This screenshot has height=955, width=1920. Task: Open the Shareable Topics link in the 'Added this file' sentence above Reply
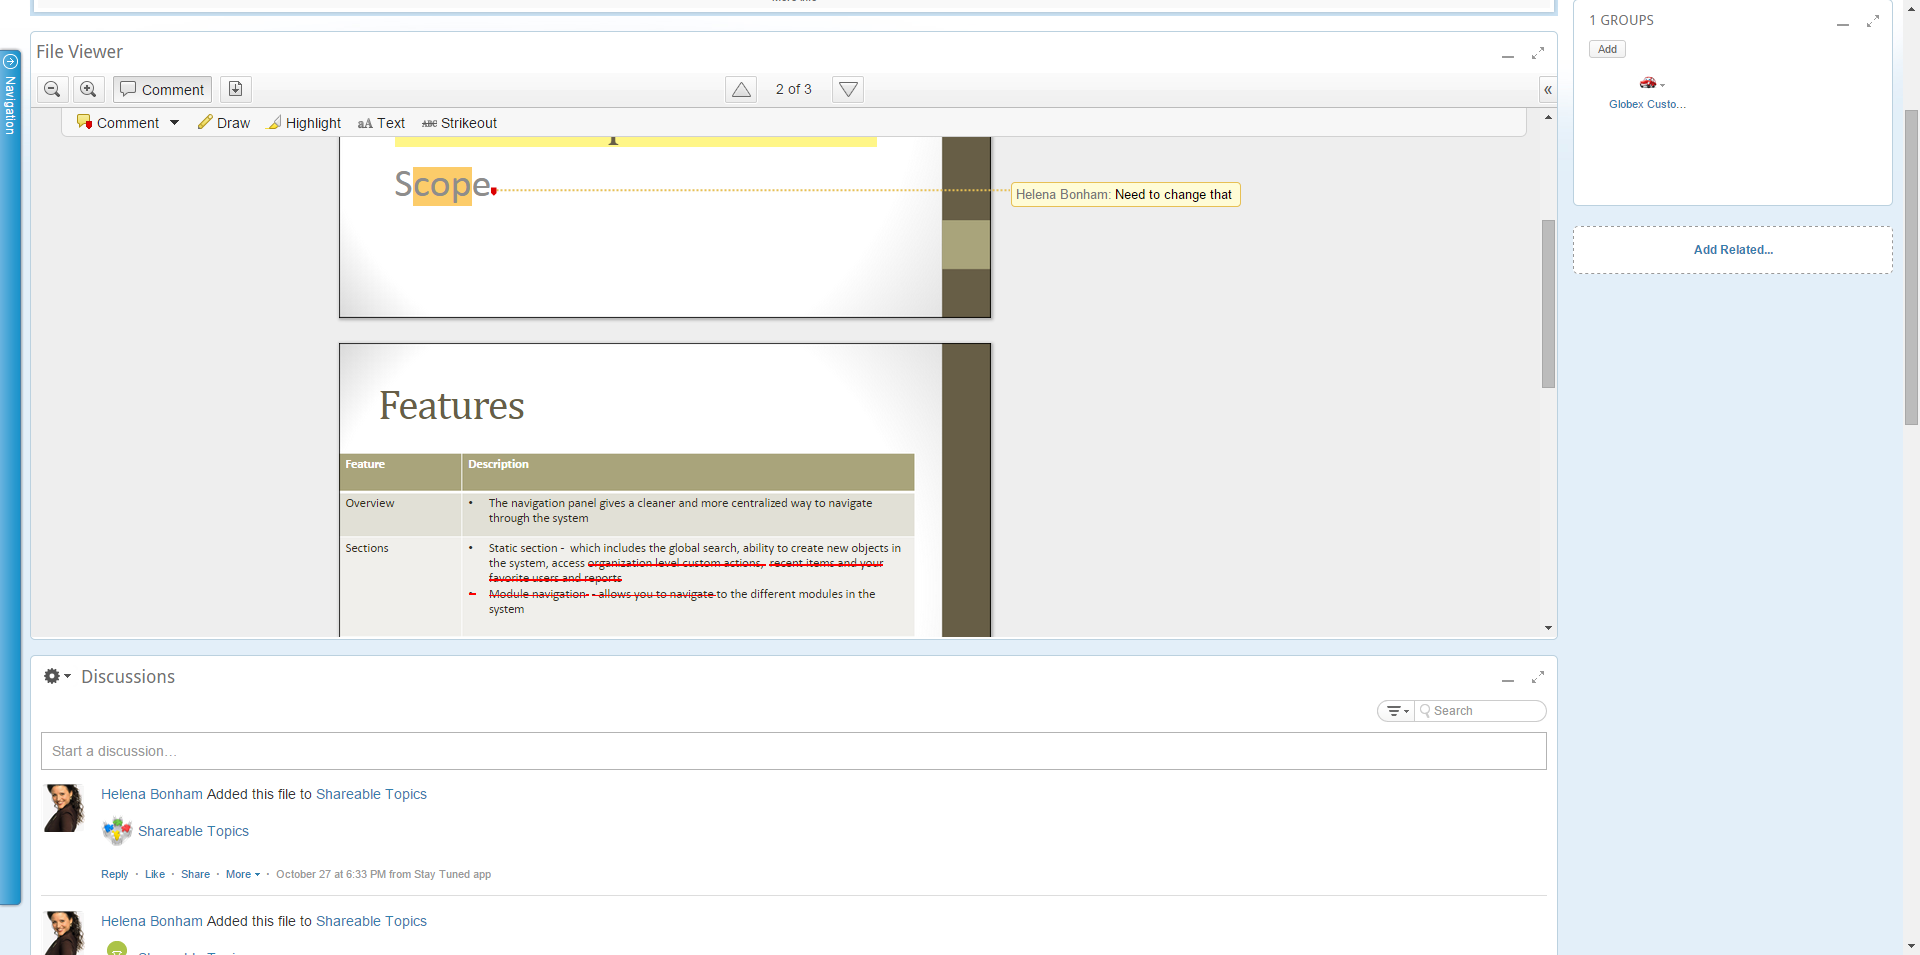point(371,794)
